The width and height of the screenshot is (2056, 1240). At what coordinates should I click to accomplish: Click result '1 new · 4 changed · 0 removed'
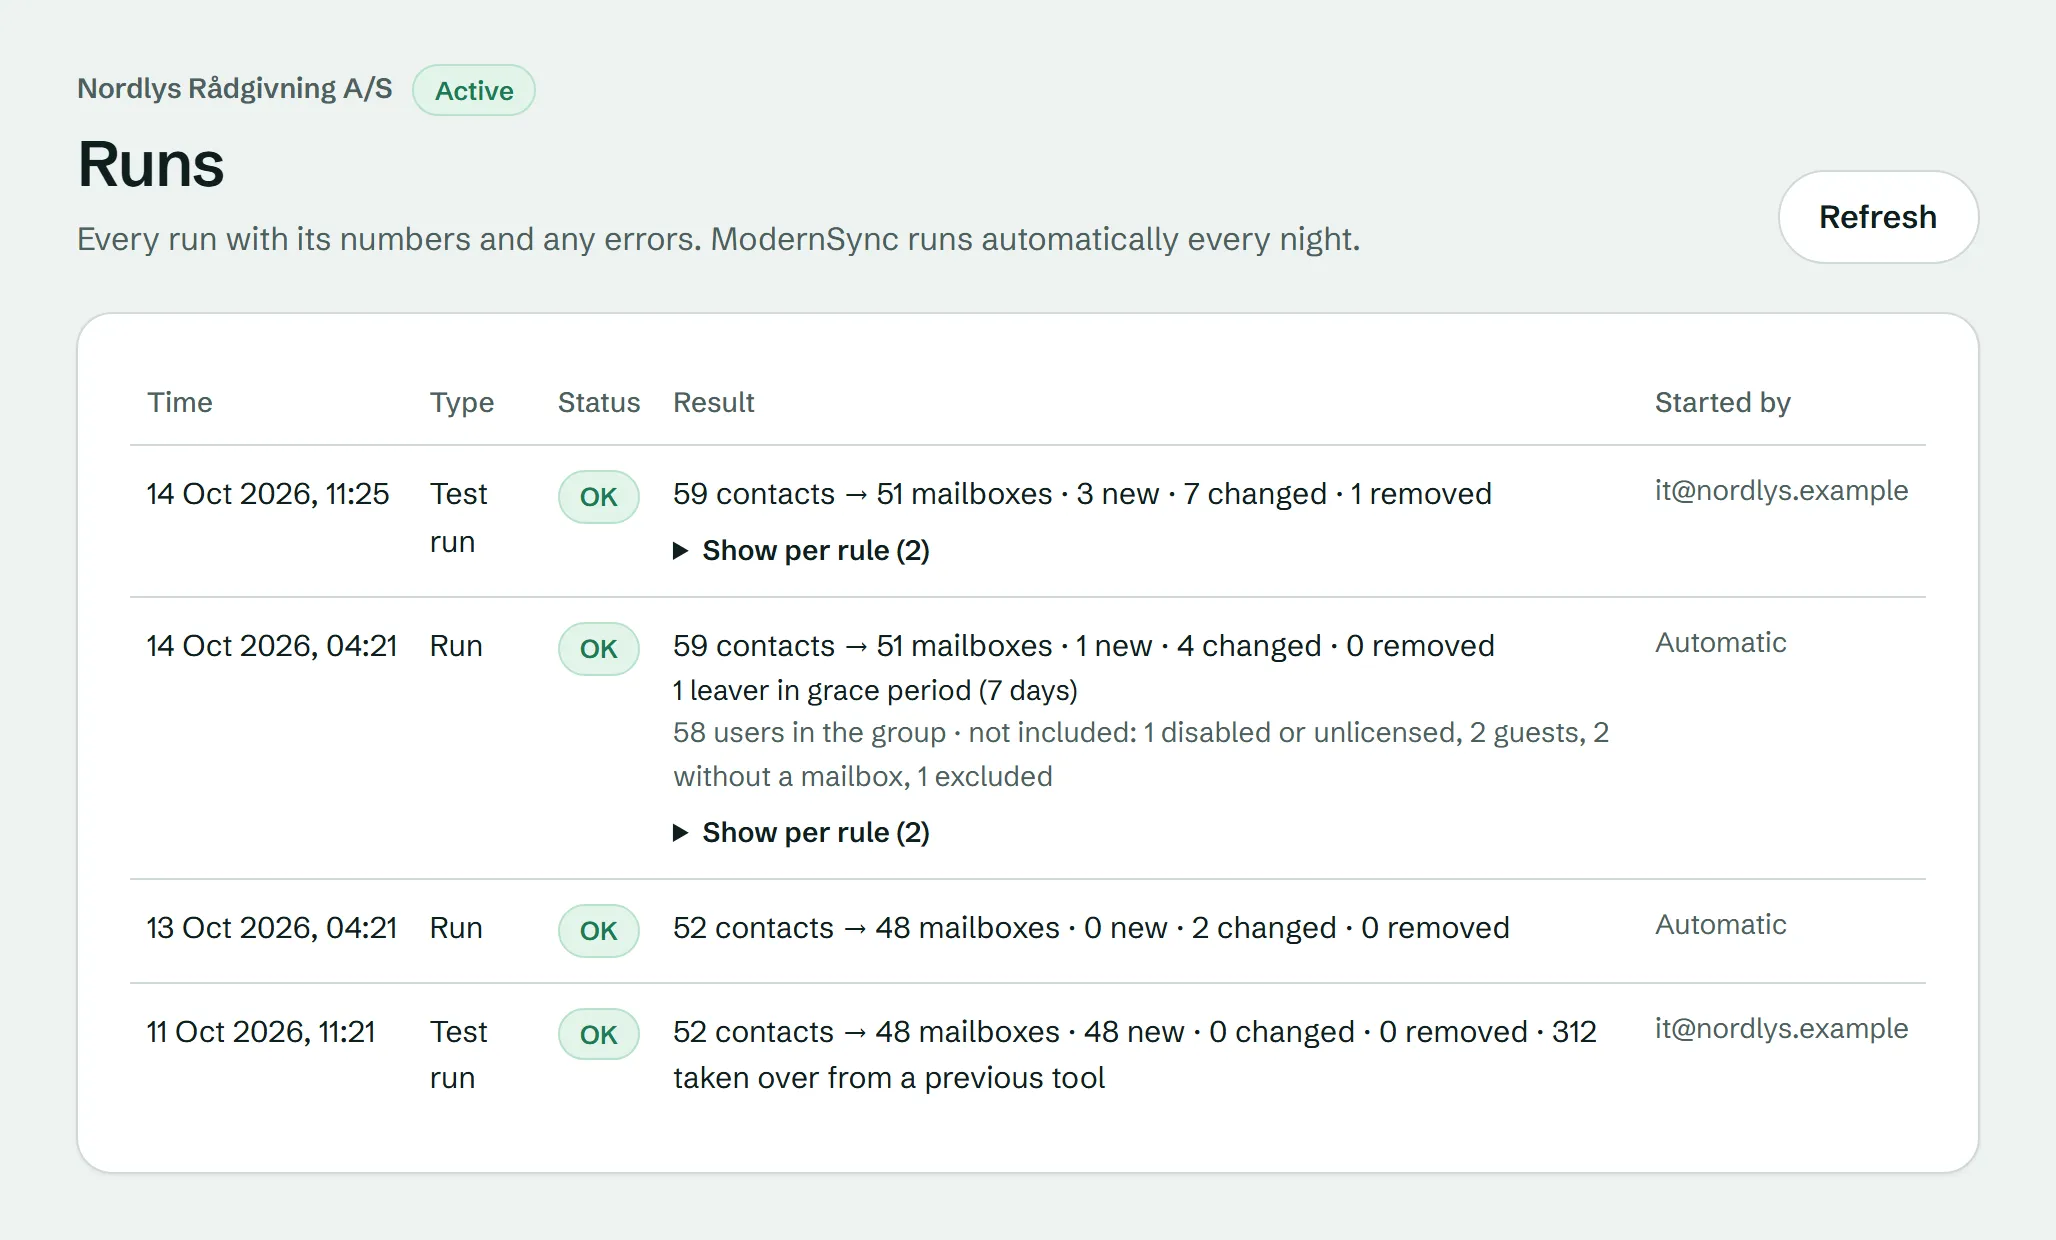(x=1285, y=646)
